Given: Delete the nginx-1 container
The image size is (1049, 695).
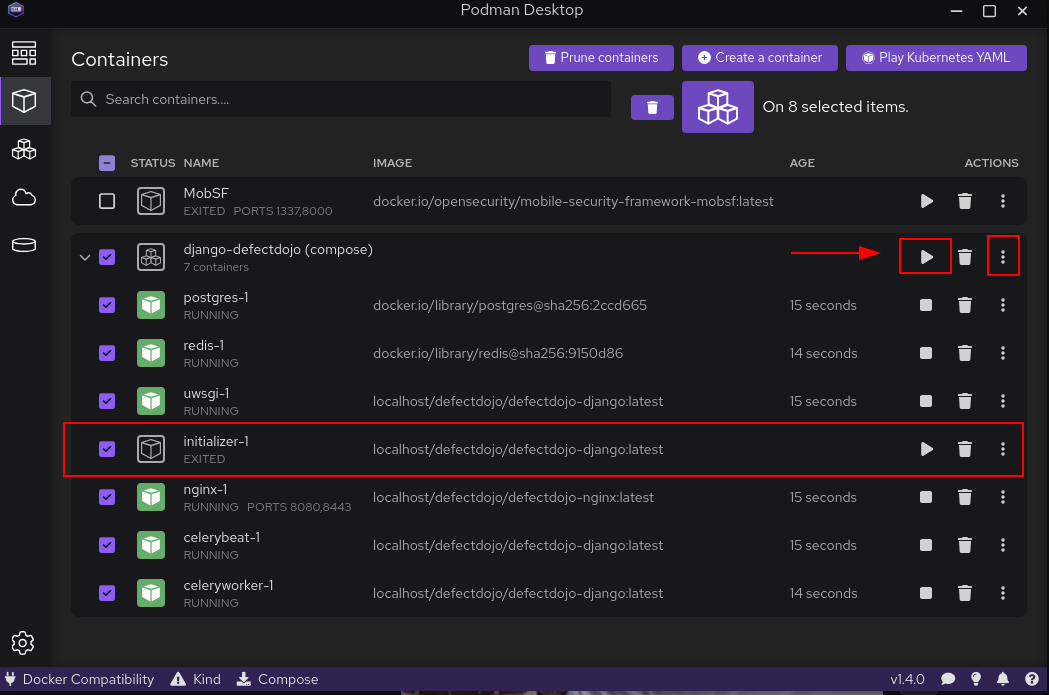Looking at the screenshot, I should (965, 497).
